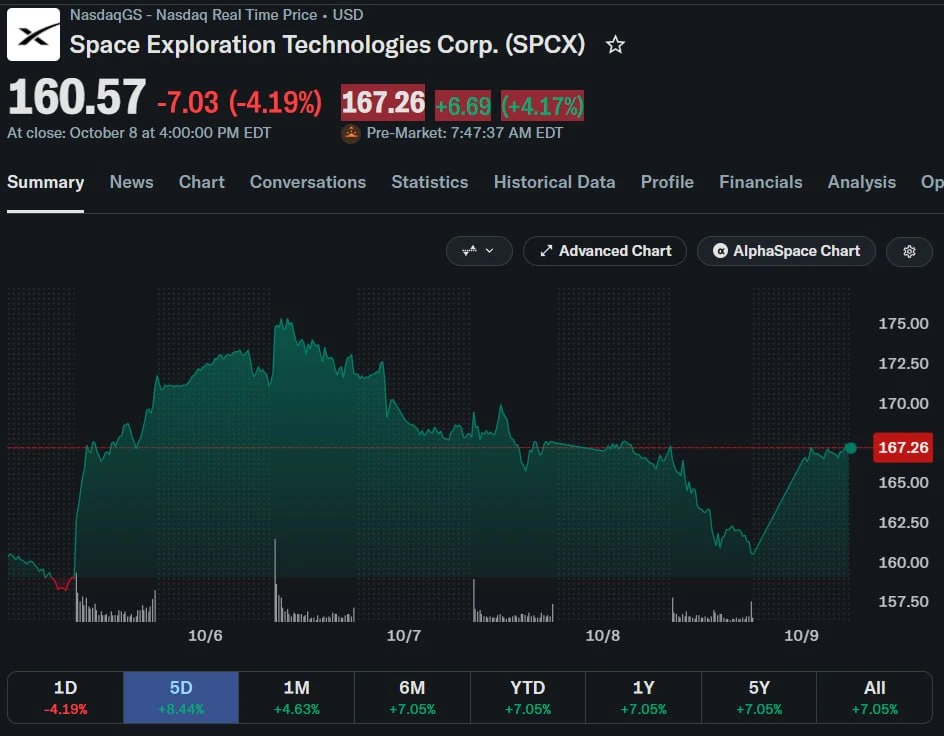Open the AlphaSpace Chart button
This screenshot has height=736, width=944.
[x=786, y=251]
